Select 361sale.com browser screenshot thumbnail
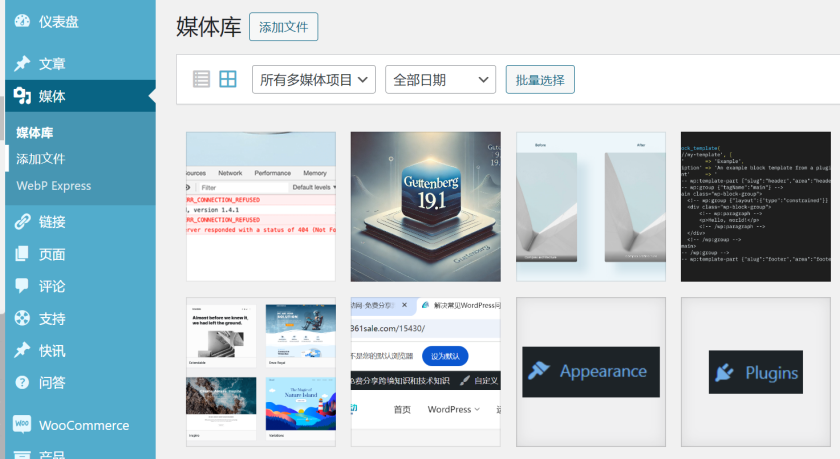 pyautogui.click(x=426, y=372)
